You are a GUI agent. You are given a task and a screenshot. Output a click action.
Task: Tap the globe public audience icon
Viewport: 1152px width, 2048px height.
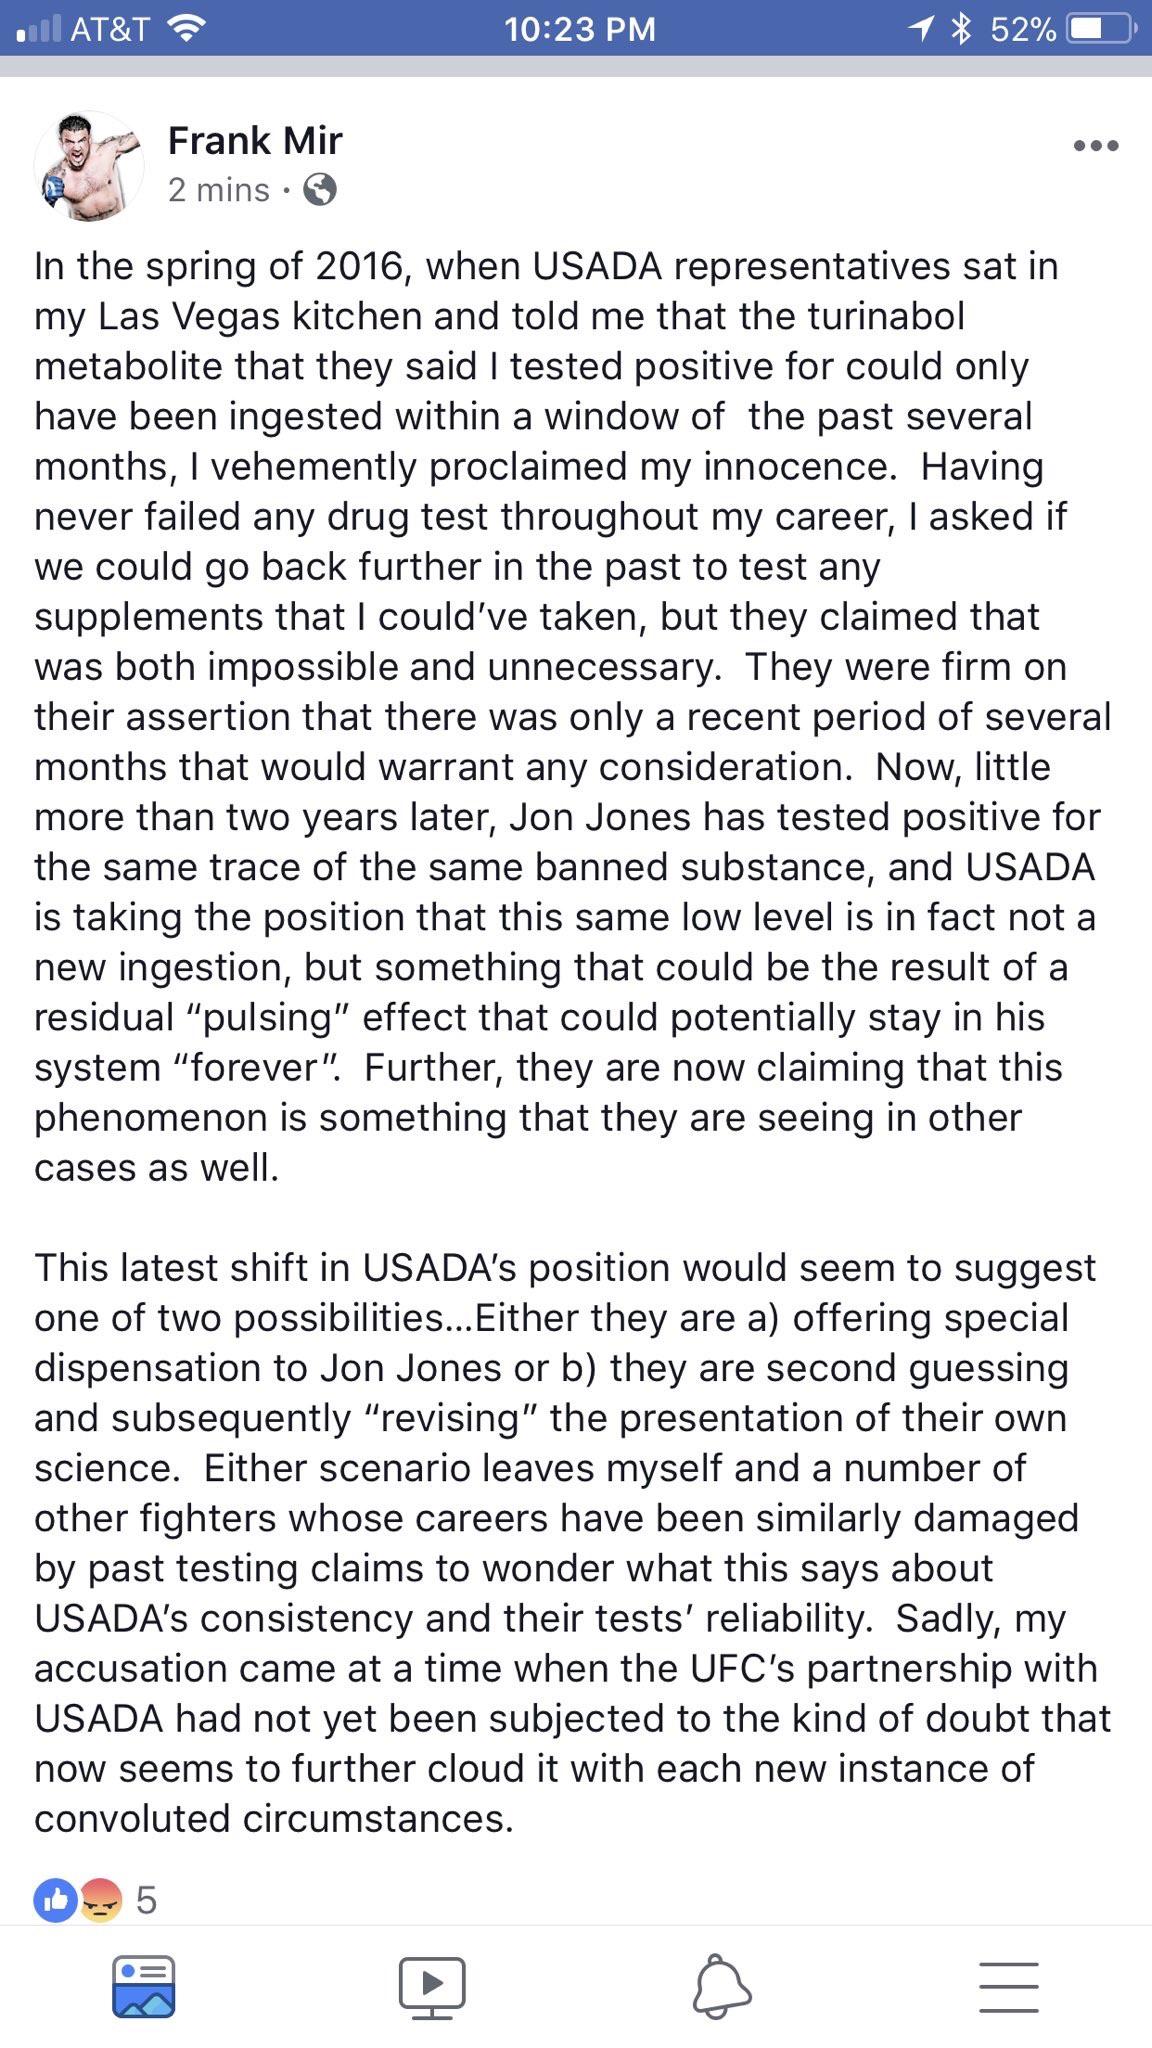319,189
